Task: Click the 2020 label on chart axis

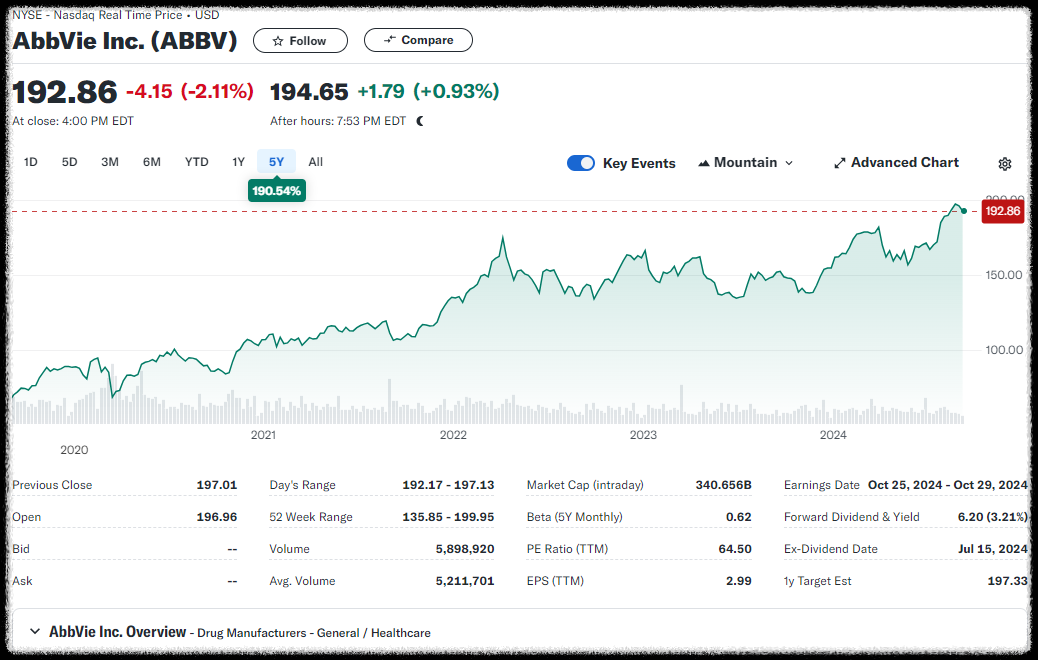Action: 74,450
